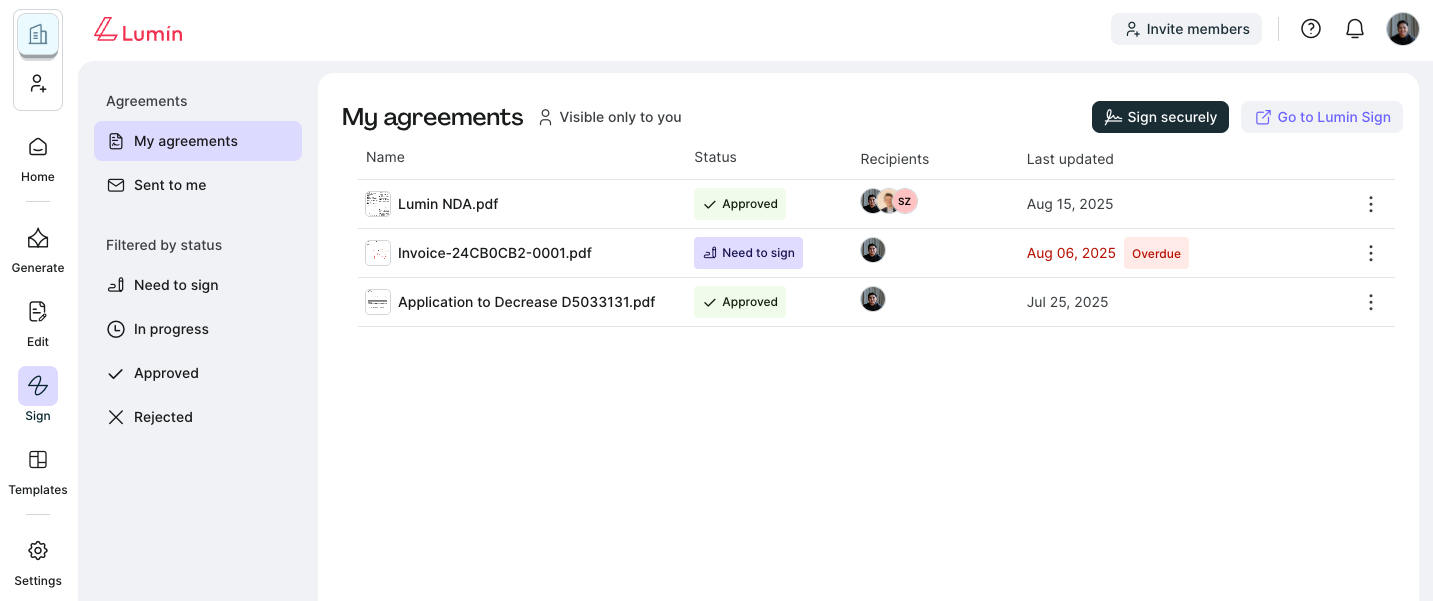
Task: Click the notification bell icon
Action: pos(1355,28)
